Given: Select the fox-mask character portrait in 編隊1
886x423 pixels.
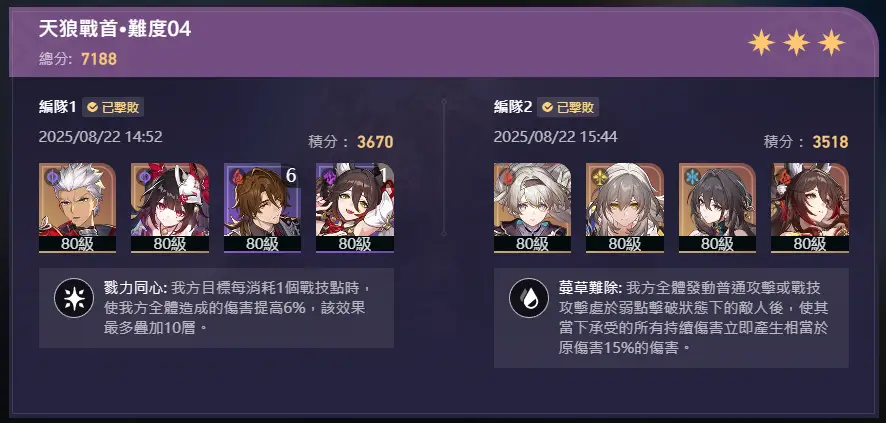Looking at the screenshot, I should [x=170, y=208].
